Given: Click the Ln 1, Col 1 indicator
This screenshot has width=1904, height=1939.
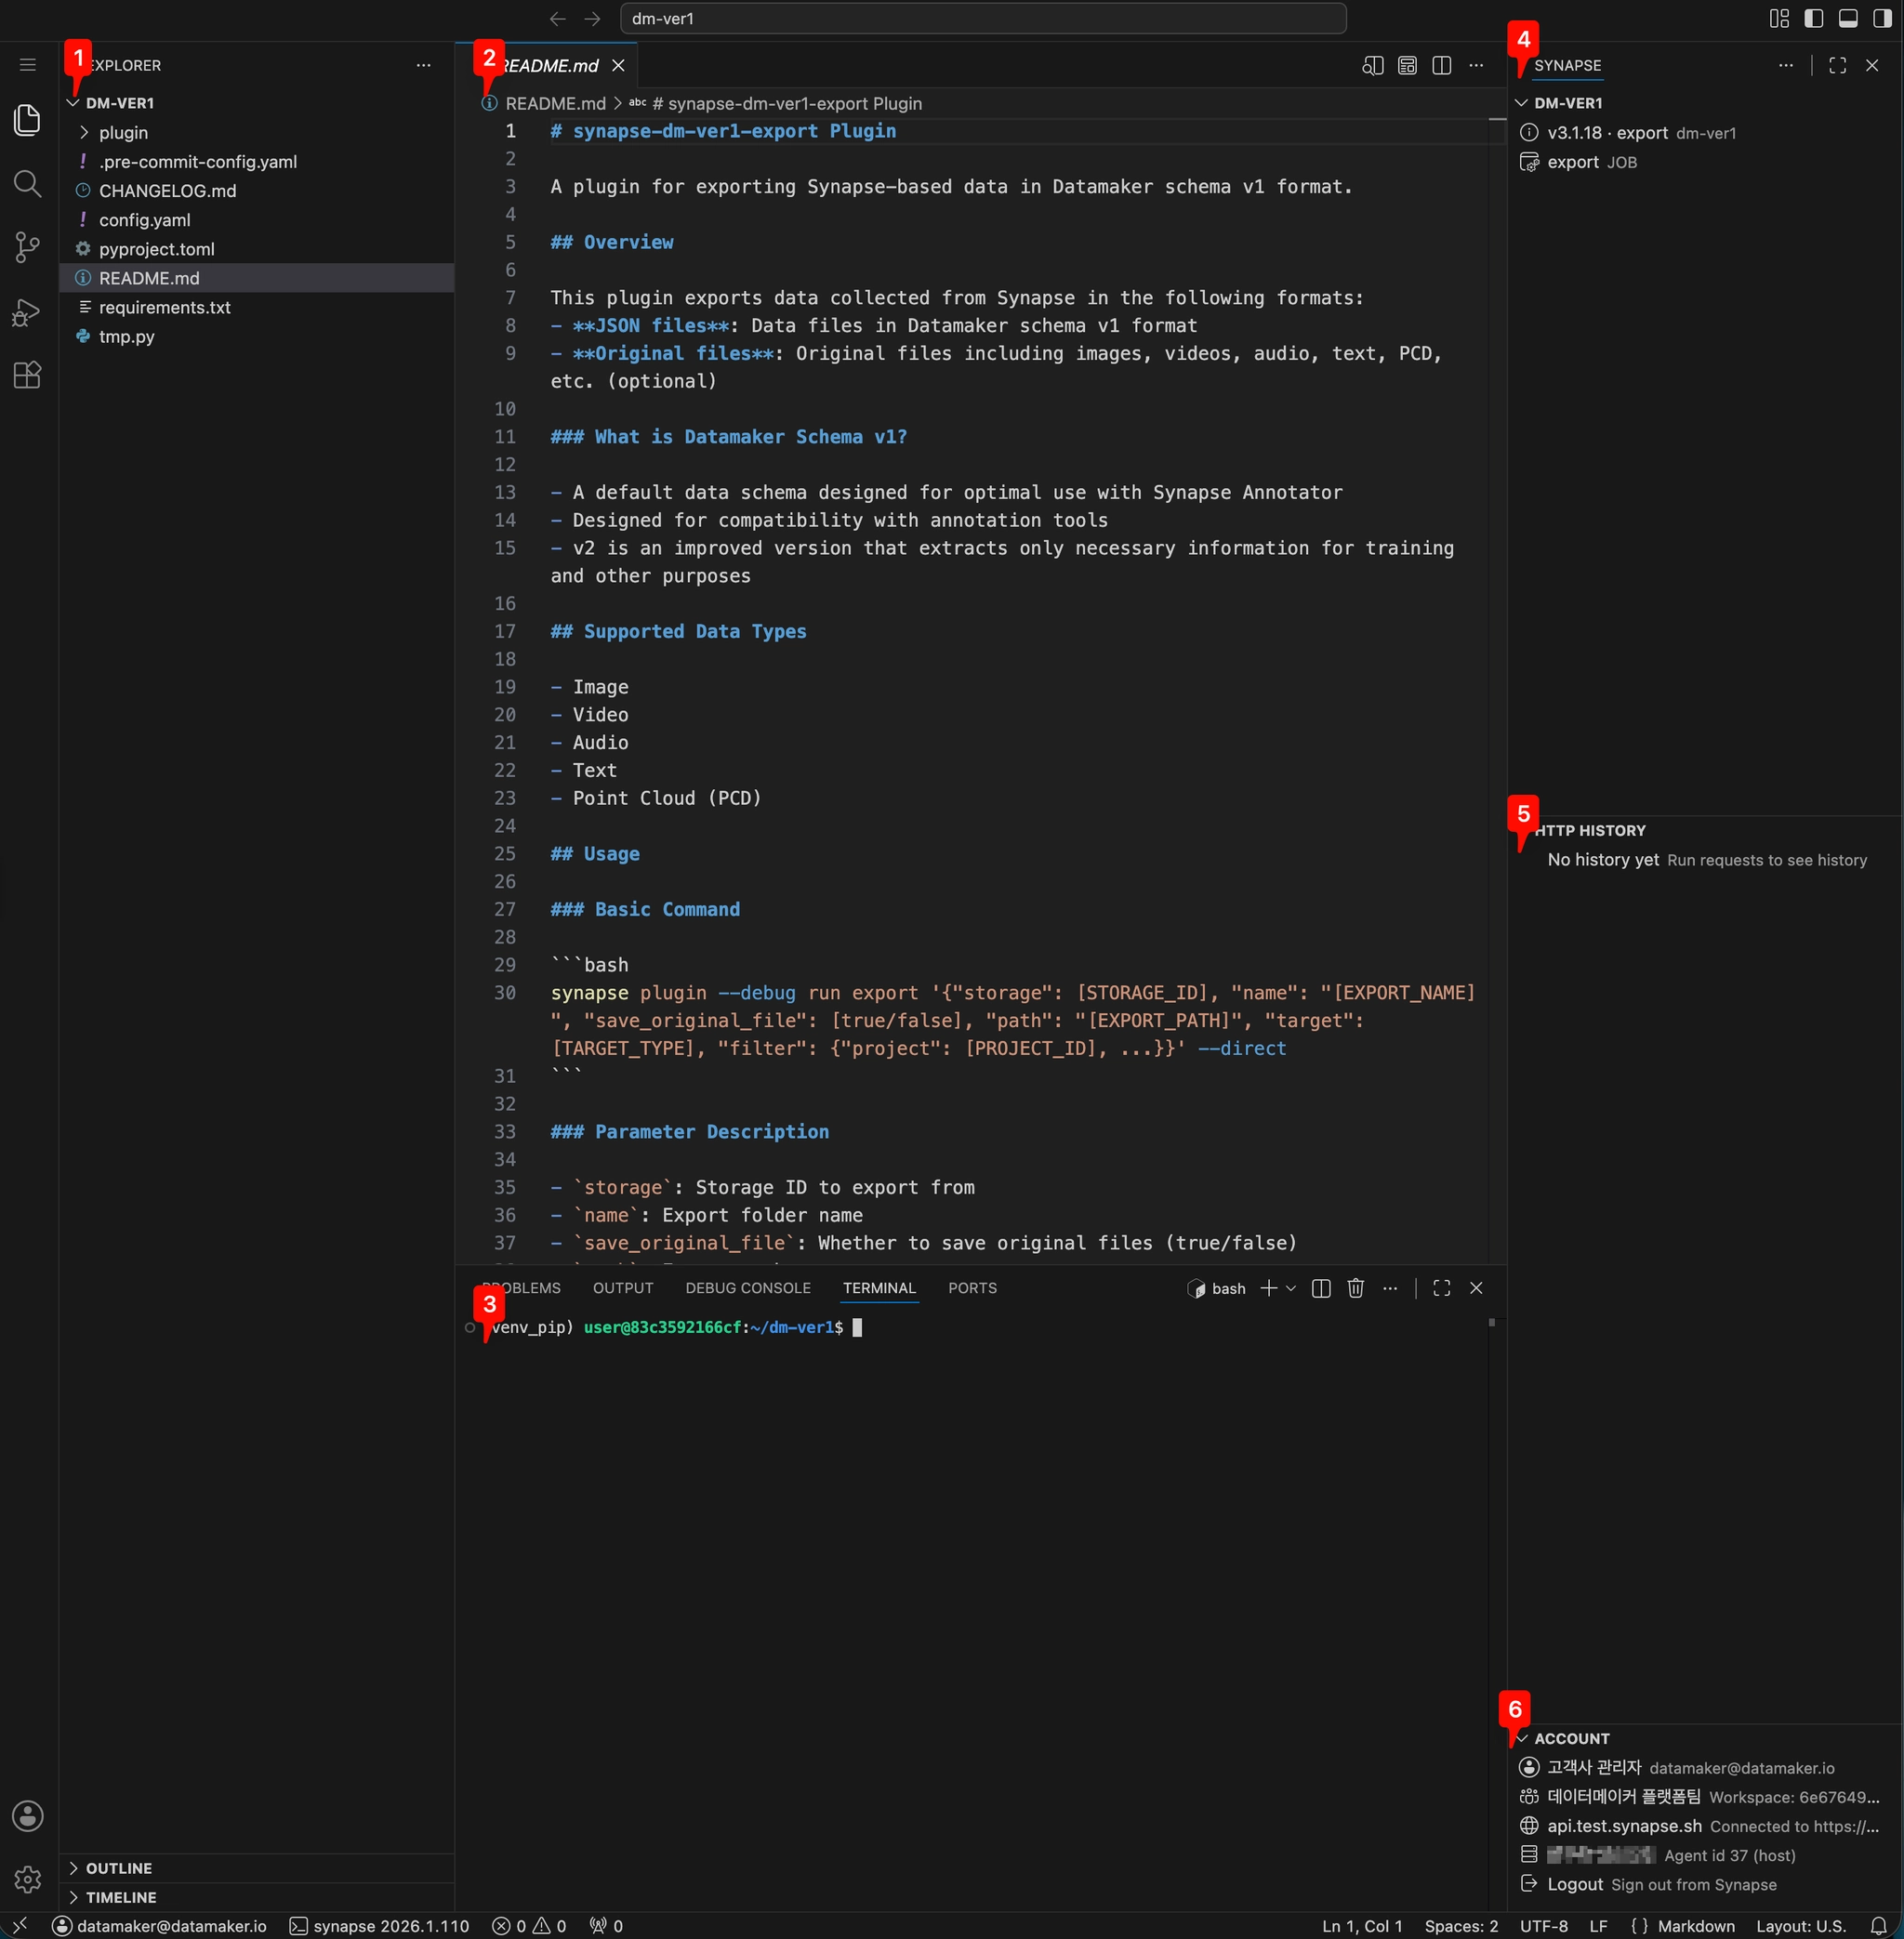Looking at the screenshot, I should [x=1362, y=1926].
